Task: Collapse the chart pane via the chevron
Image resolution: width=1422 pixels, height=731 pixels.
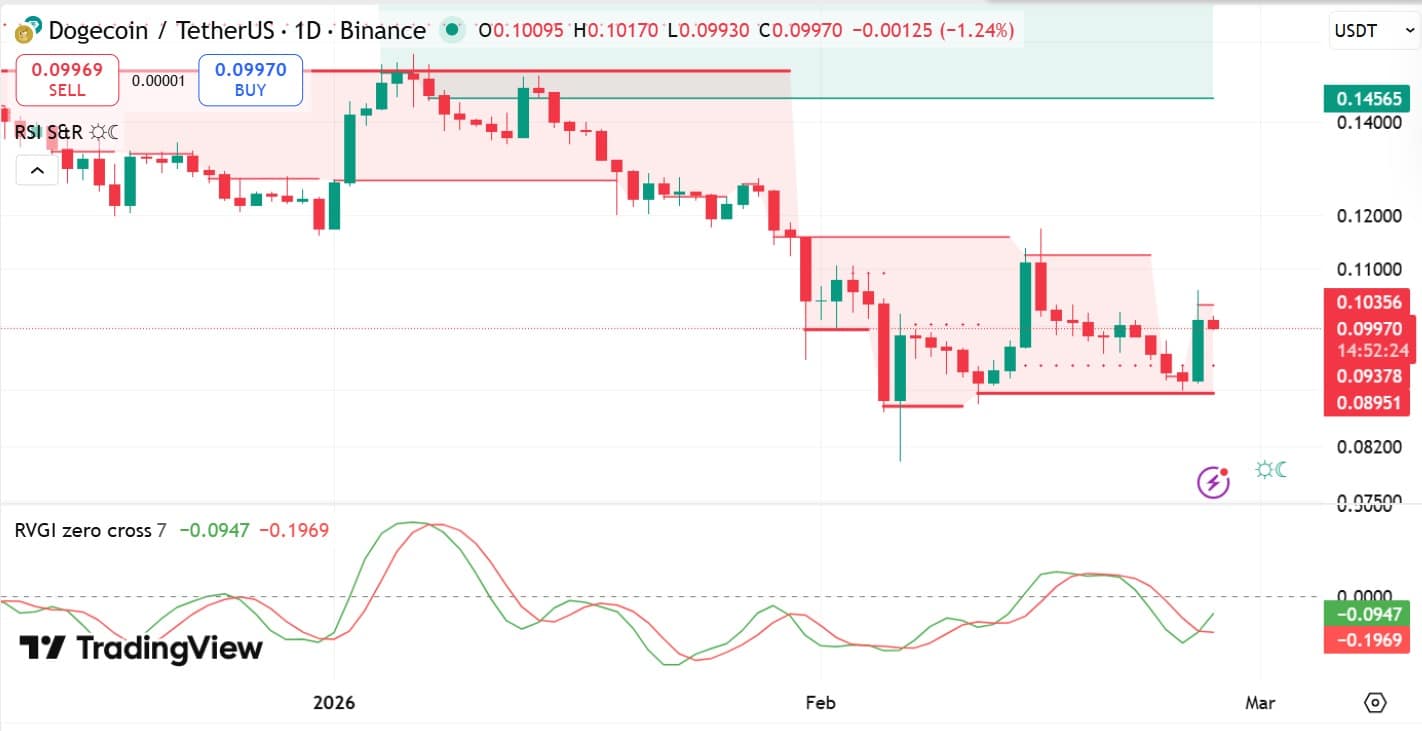Action: [x=37, y=170]
